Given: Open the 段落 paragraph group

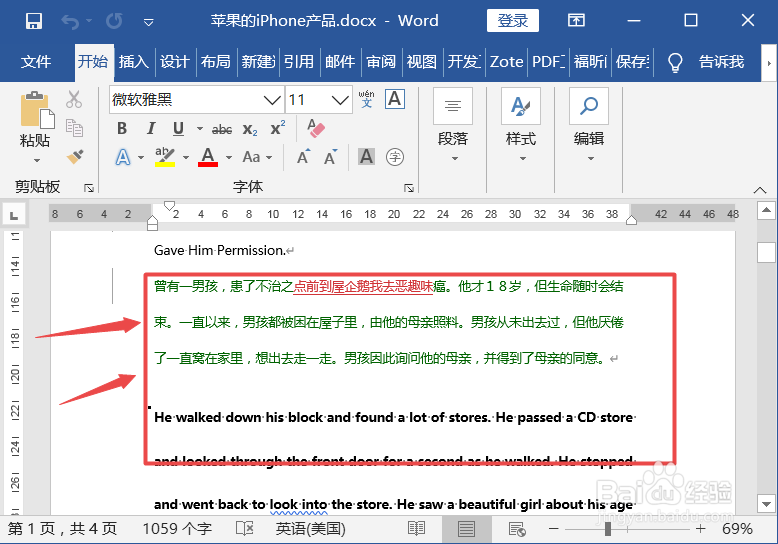Looking at the screenshot, I should click(453, 125).
